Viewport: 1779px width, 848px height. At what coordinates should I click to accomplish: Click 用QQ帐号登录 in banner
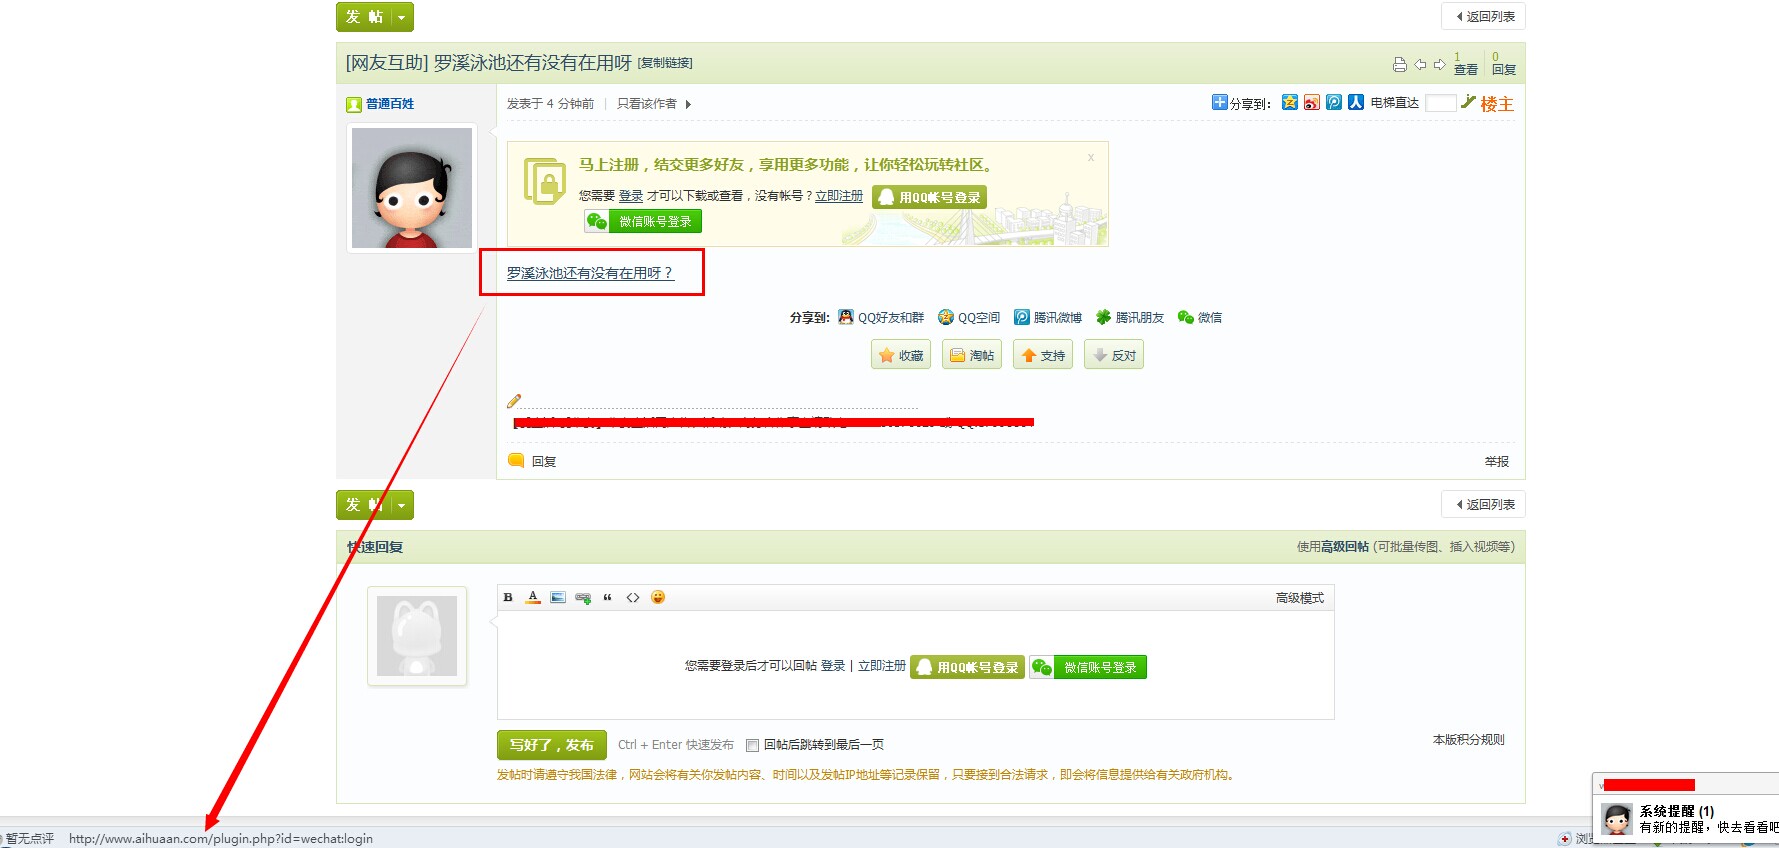click(929, 197)
